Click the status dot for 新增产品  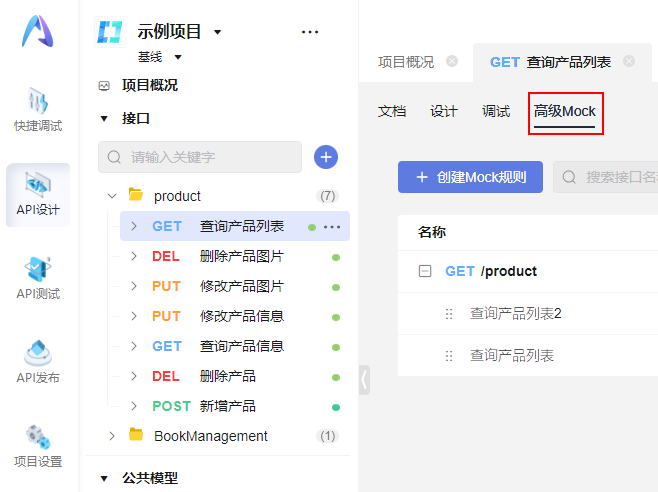(336, 407)
